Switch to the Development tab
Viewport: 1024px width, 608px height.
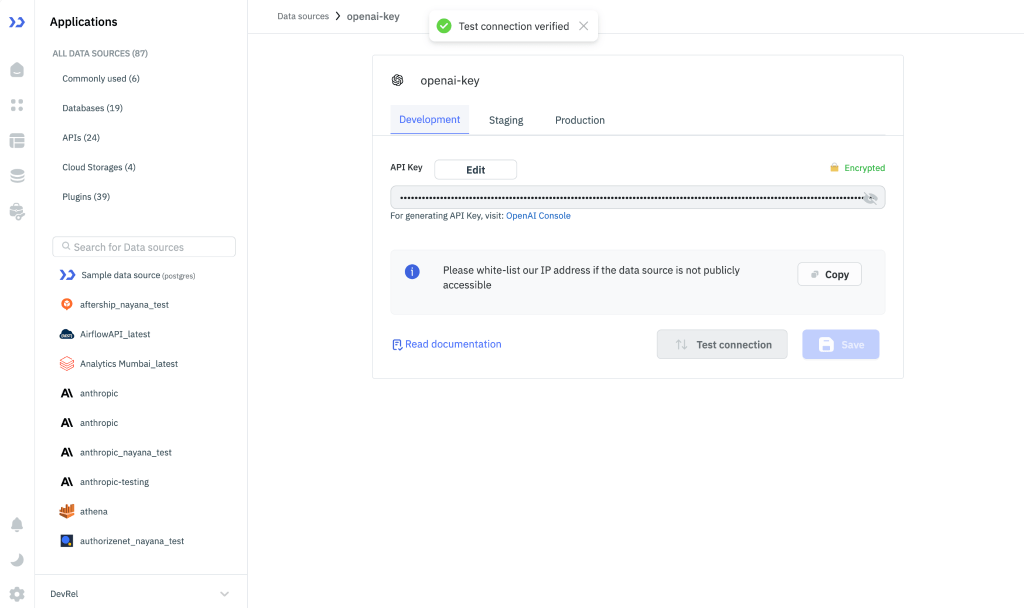coord(430,120)
